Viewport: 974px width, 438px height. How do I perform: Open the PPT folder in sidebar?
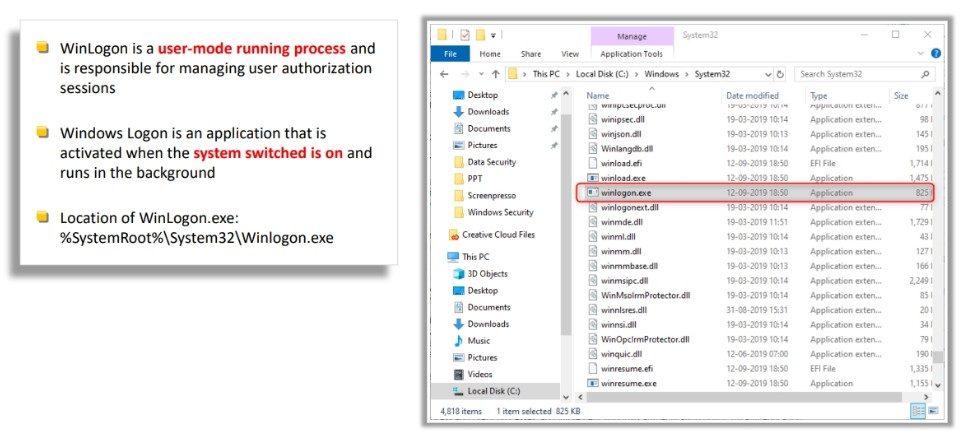[475, 179]
